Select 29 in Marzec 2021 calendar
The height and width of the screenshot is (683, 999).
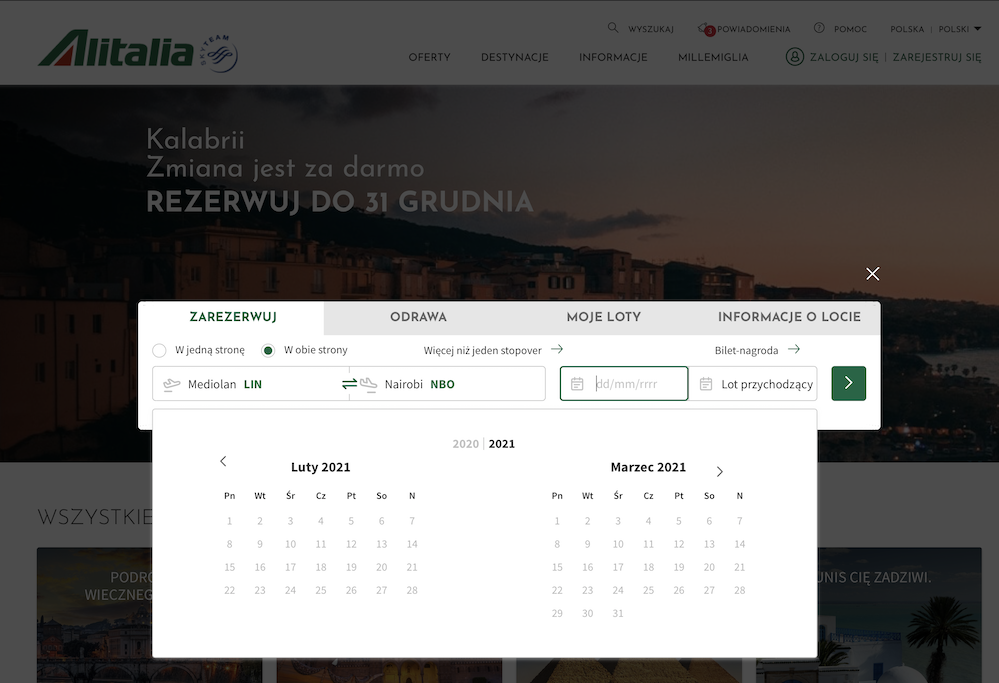click(557, 614)
